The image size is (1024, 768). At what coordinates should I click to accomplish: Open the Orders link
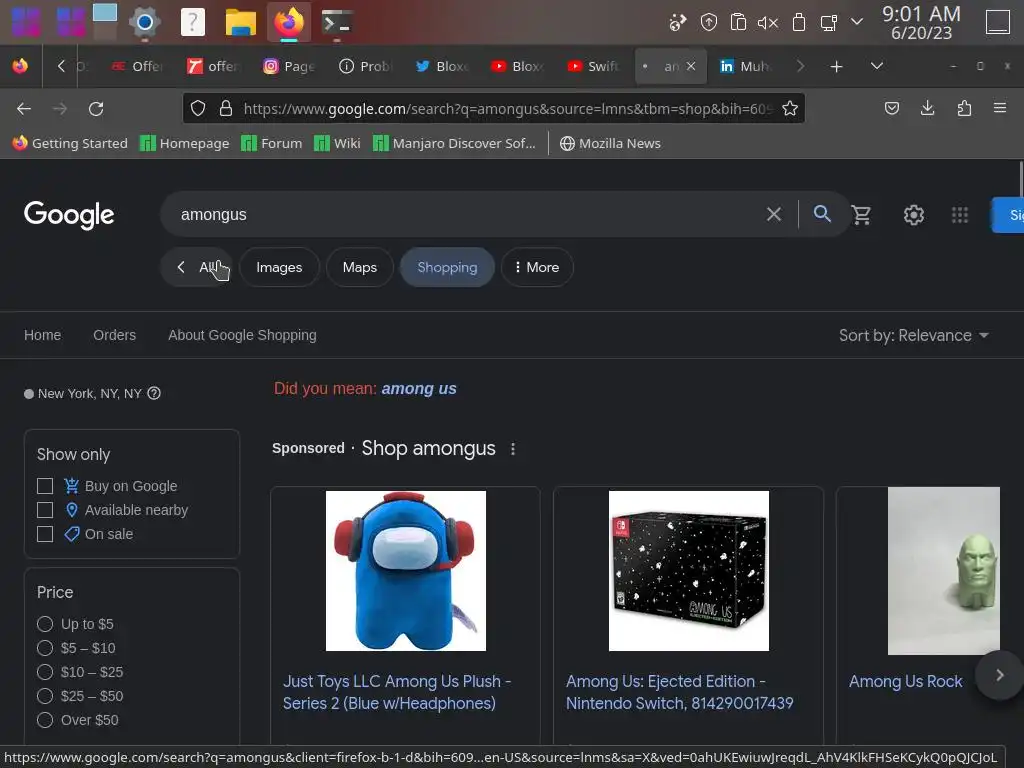(x=114, y=335)
